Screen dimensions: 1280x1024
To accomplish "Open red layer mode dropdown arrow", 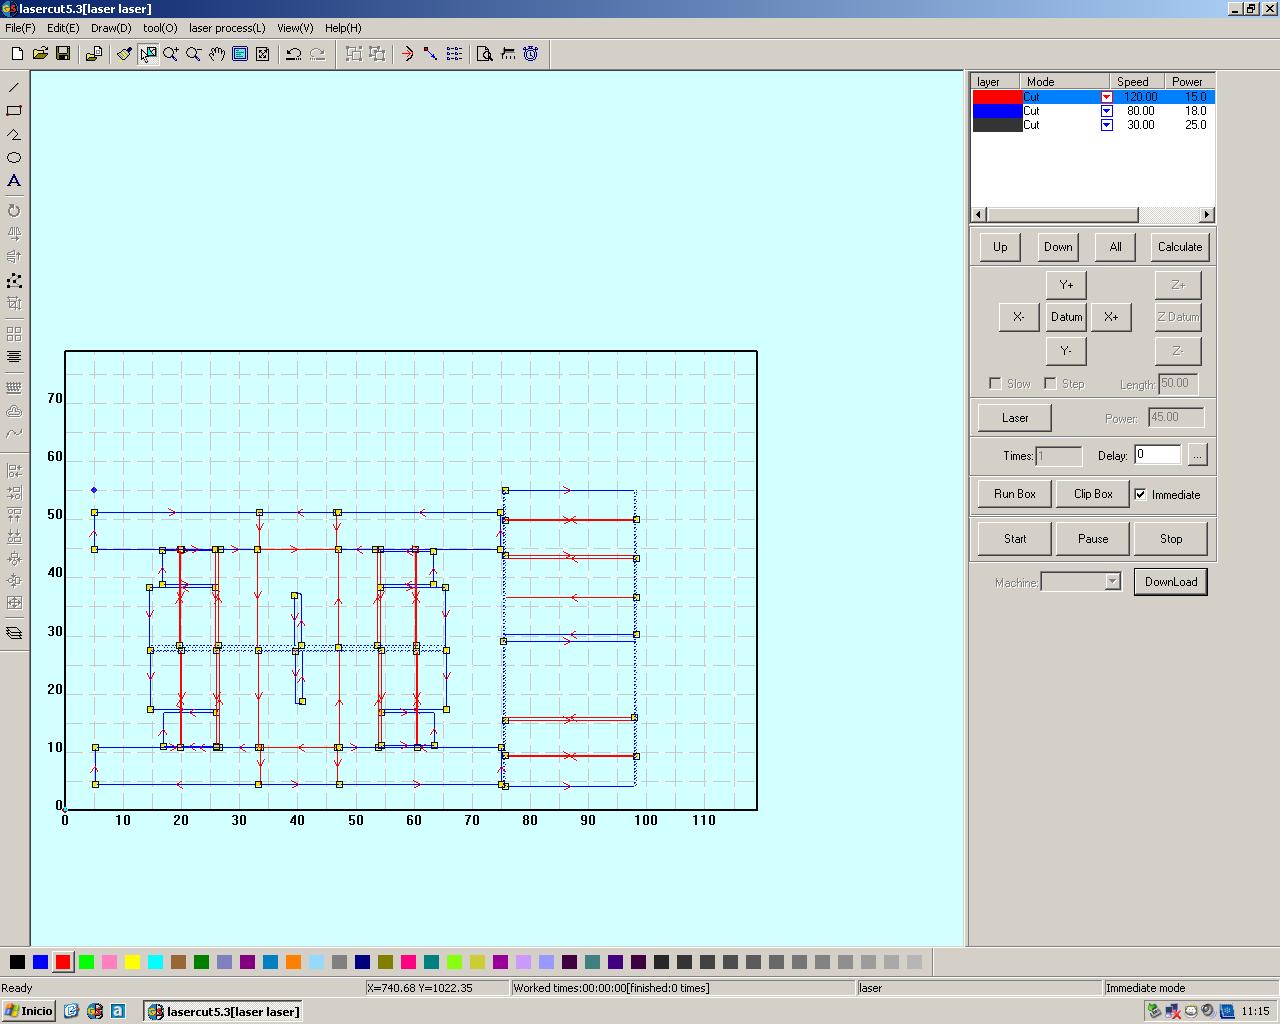I will pos(1107,97).
